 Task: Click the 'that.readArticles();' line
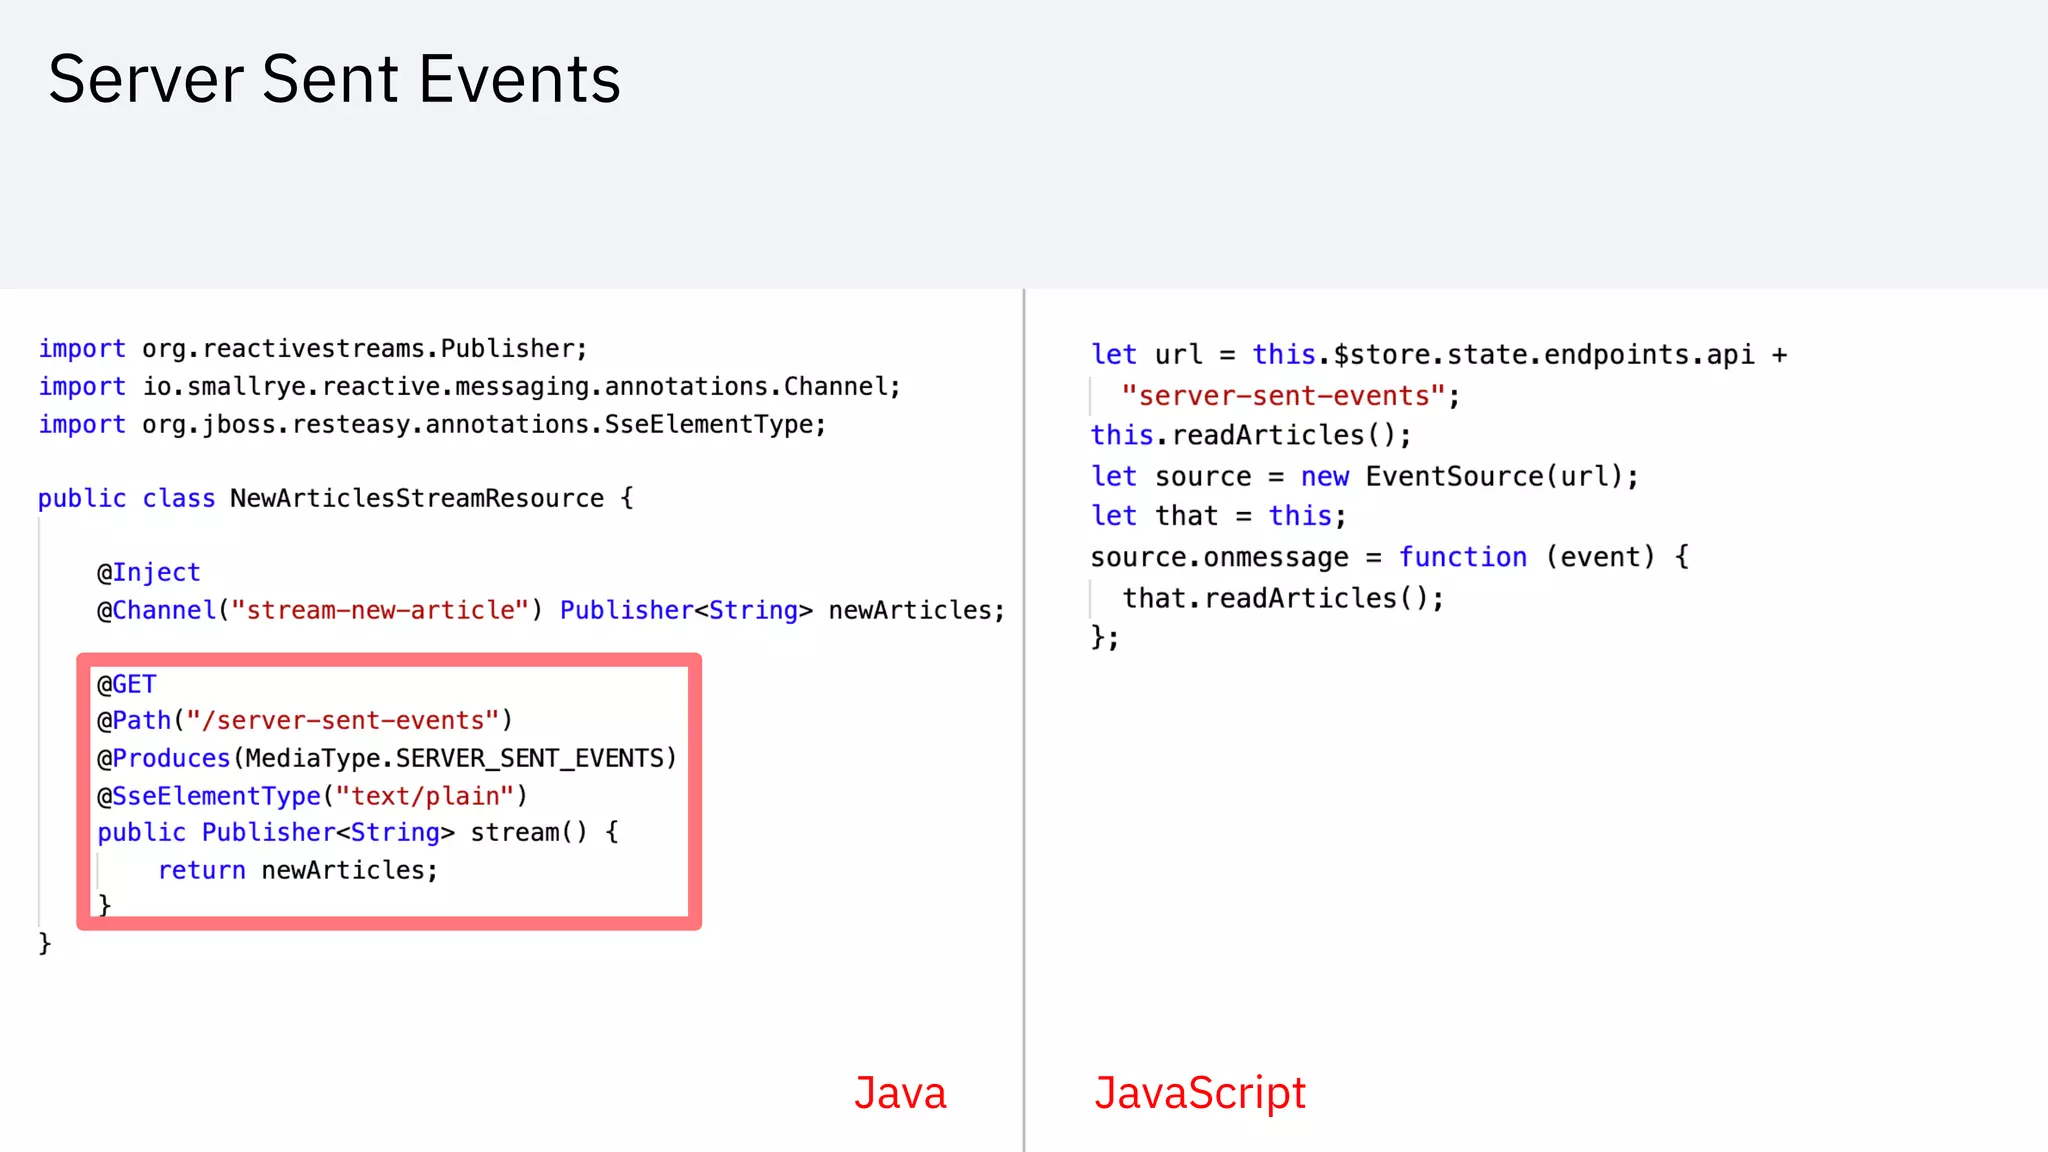click(x=1284, y=598)
